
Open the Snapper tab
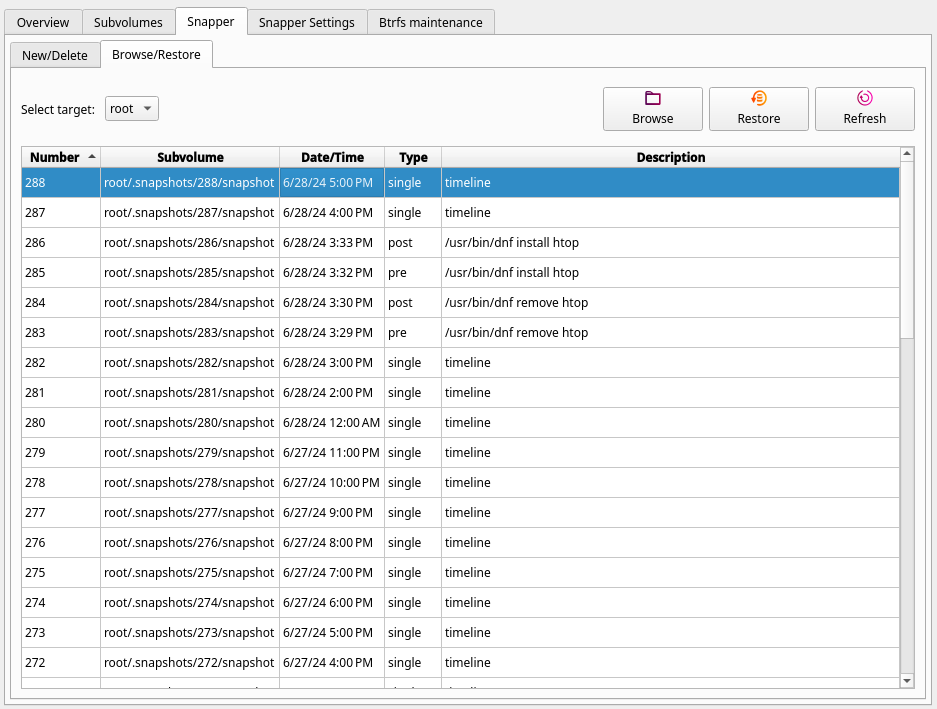click(x=210, y=22)
